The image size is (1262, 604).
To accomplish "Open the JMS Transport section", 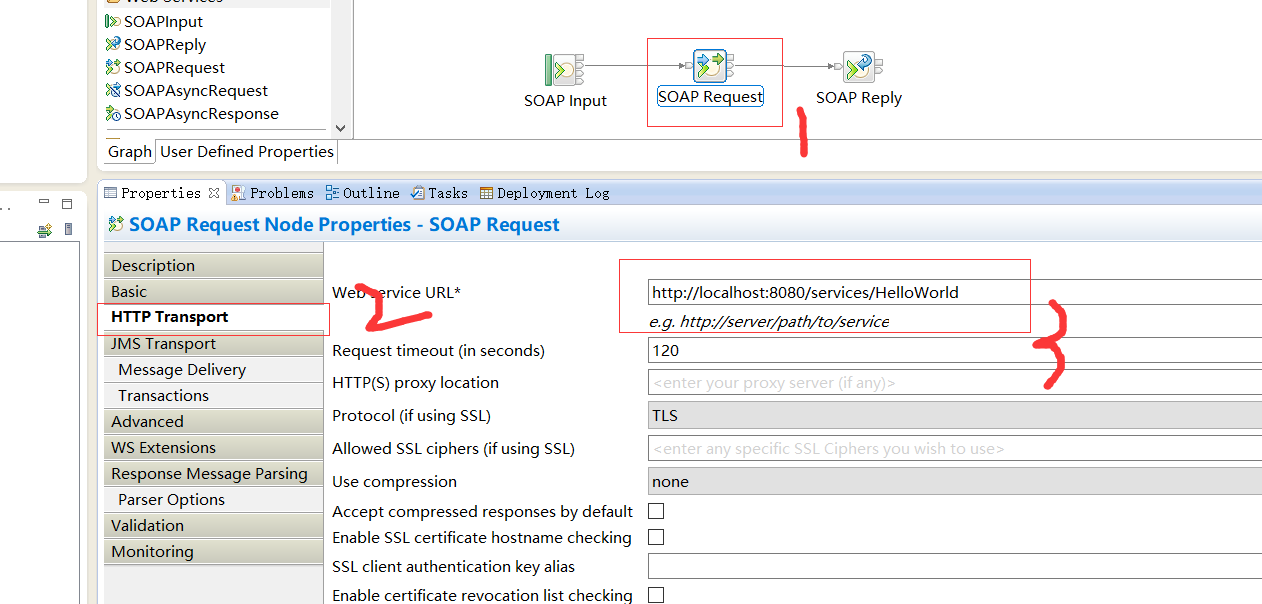I will coord(213,343).
